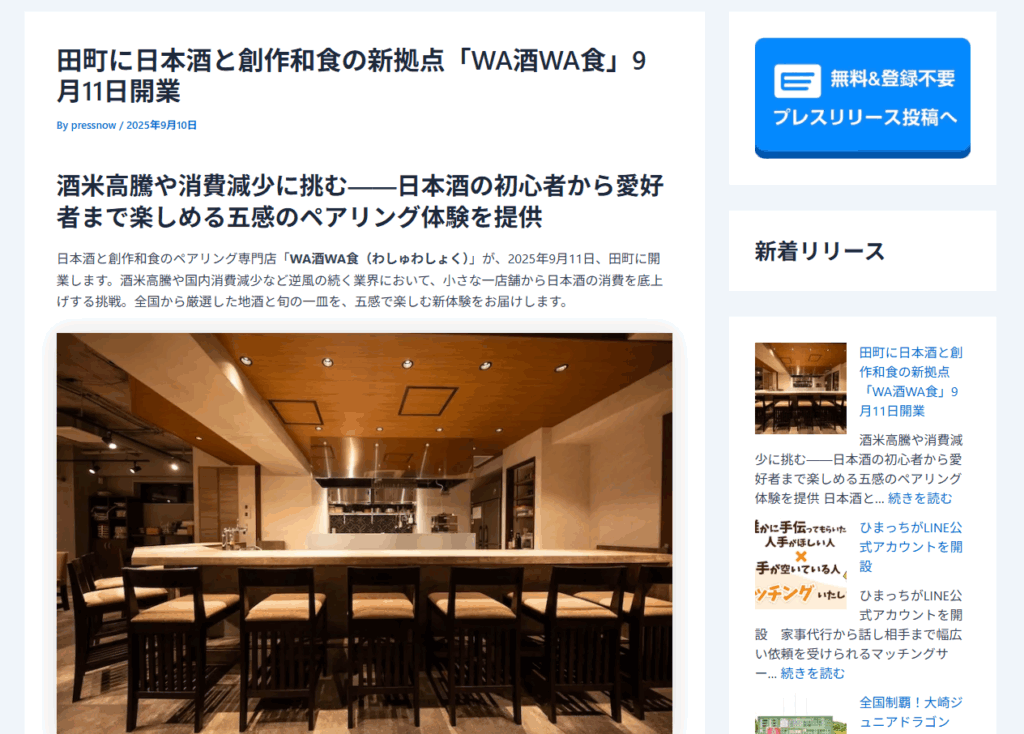
Task: Click the press release posting banner button
Action: (862, 98)
